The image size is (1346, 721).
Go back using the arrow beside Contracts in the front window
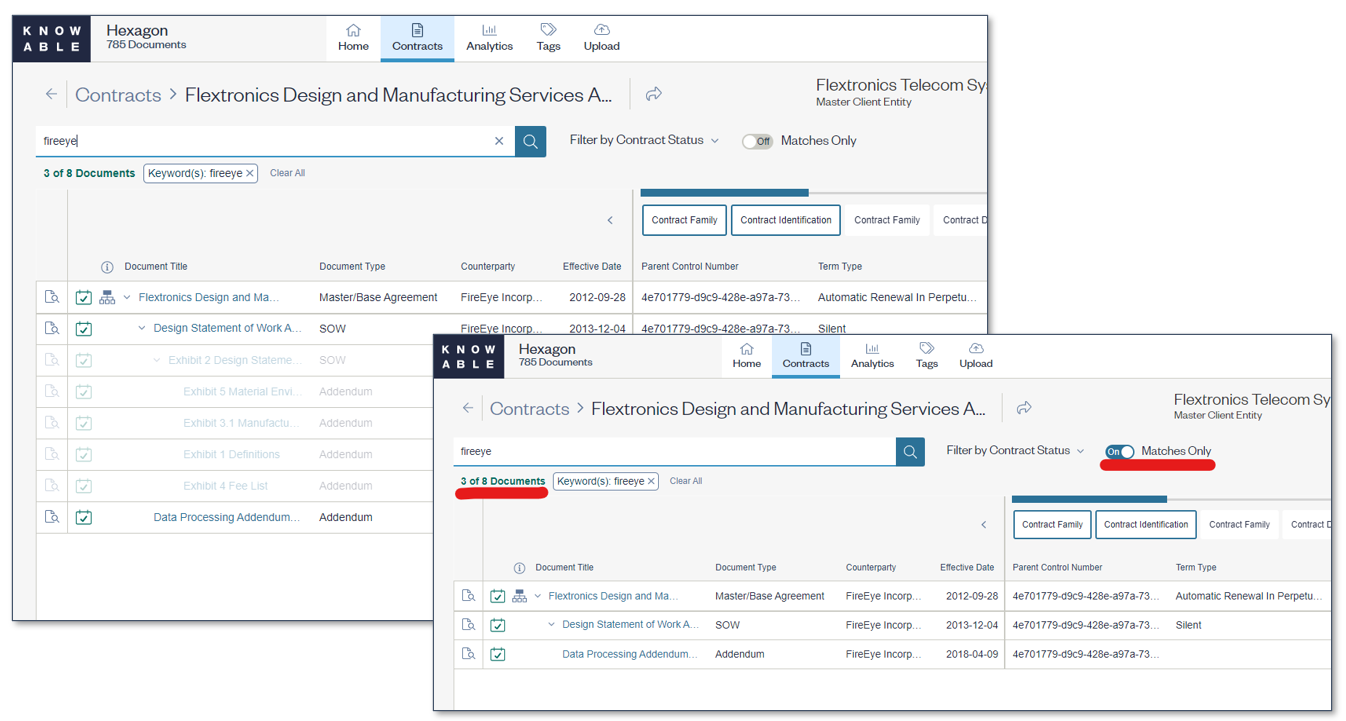click(468, 408)
